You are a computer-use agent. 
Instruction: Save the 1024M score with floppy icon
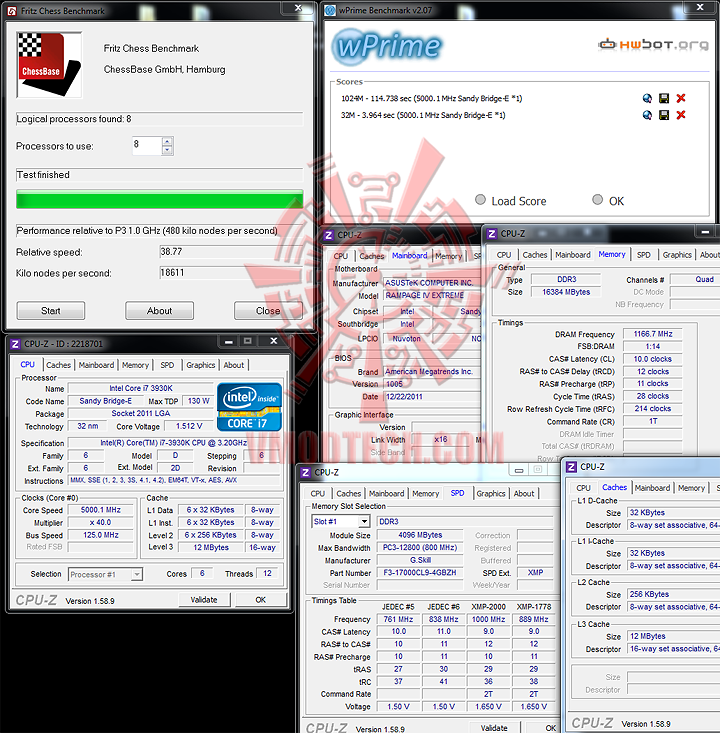664,98
